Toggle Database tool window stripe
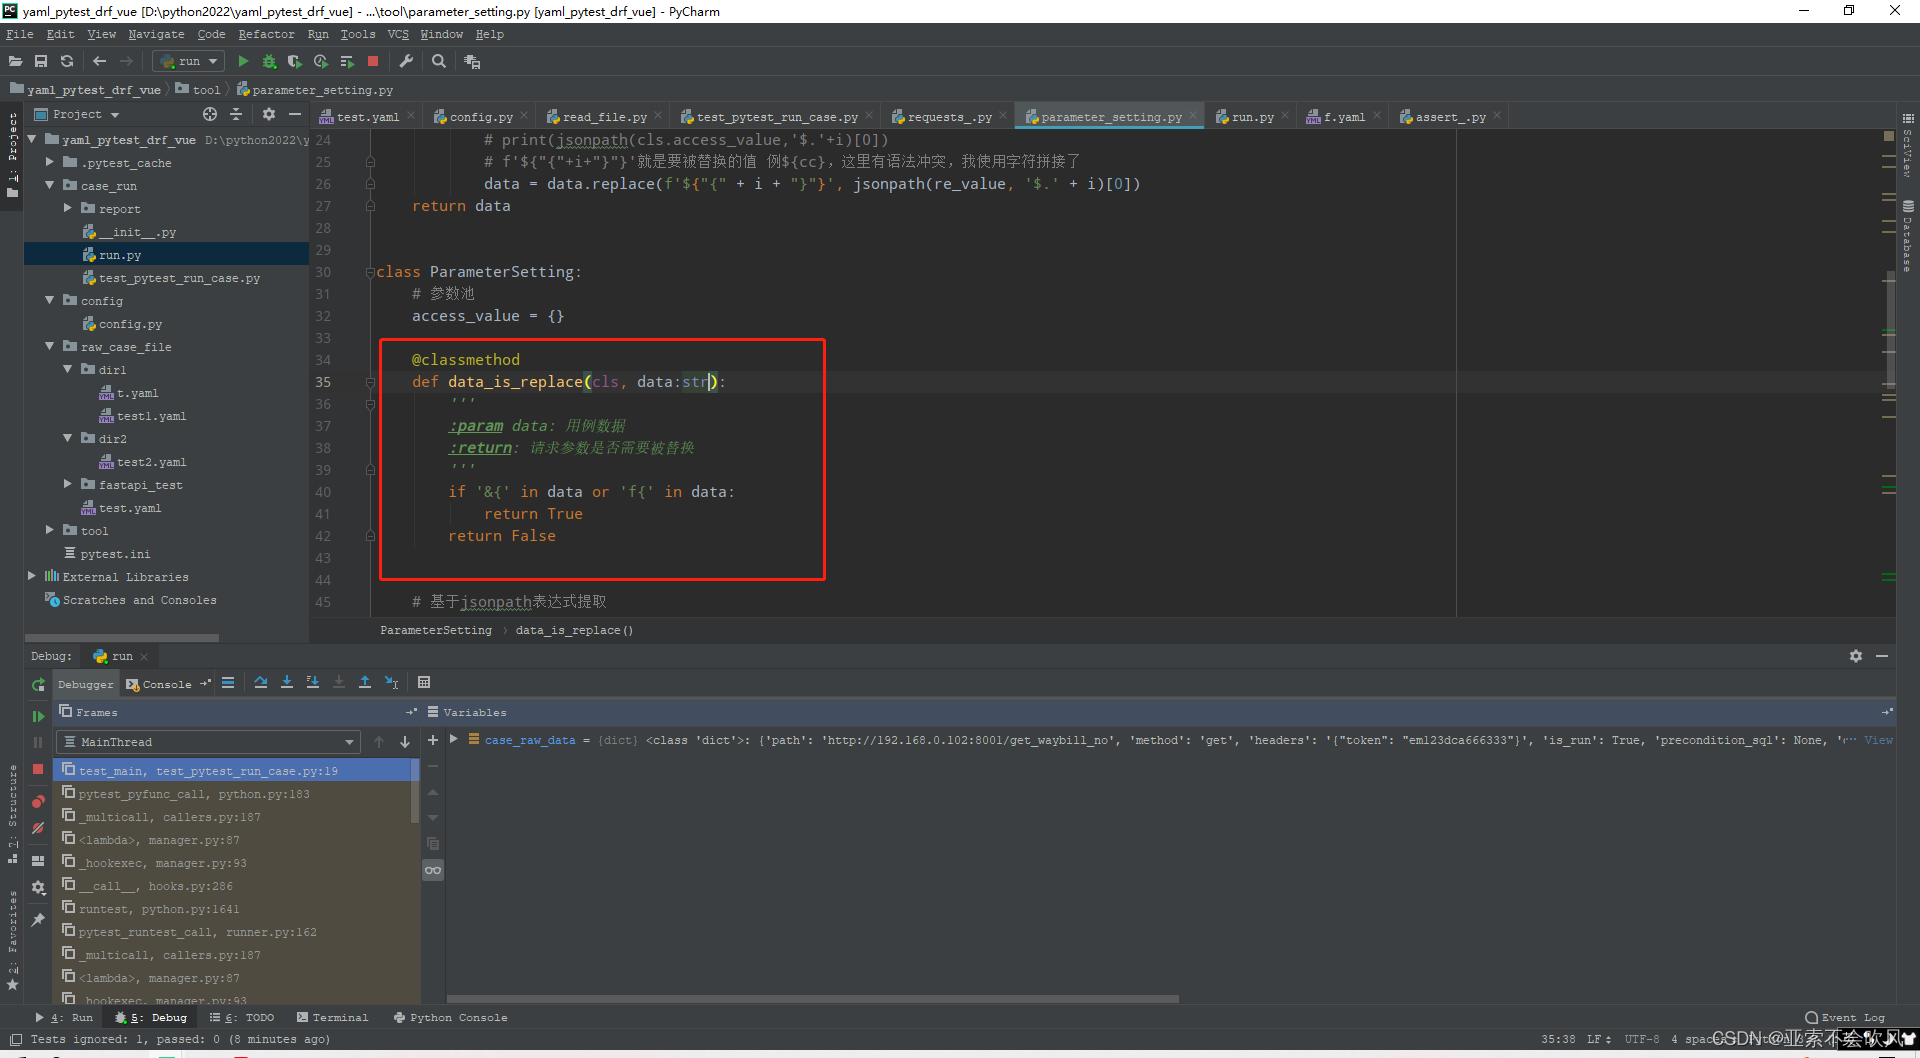Image resolution: width=1920 pixels, height=1058 pixels. [x=1908, y=236]
